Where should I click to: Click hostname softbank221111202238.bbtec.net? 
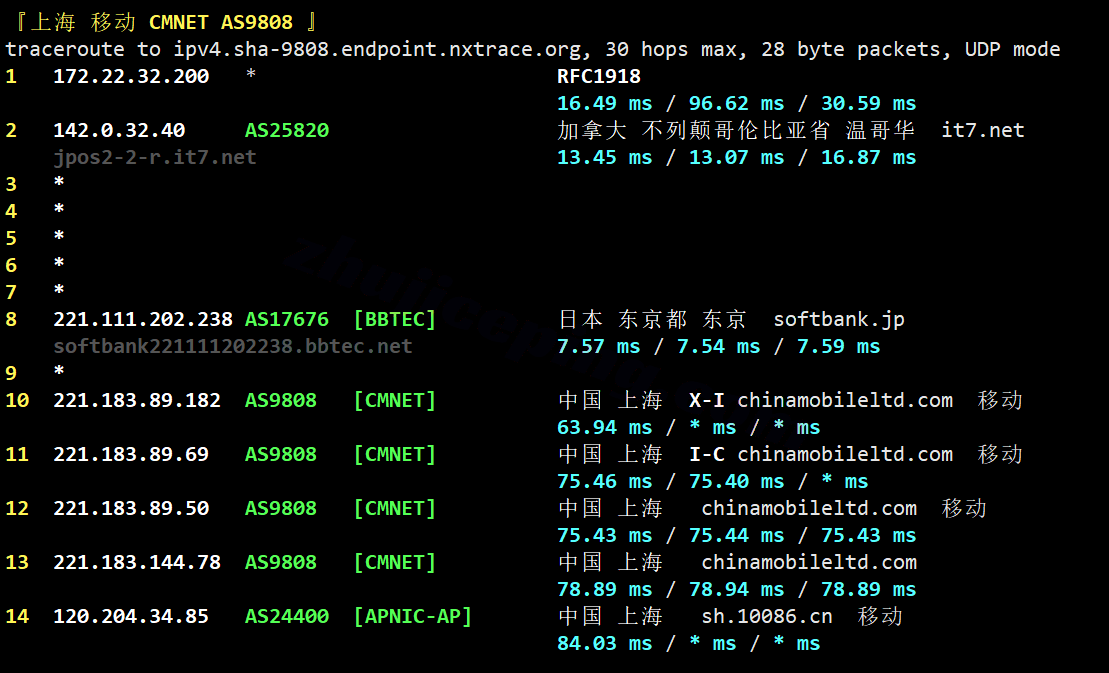tap(233, 346)
